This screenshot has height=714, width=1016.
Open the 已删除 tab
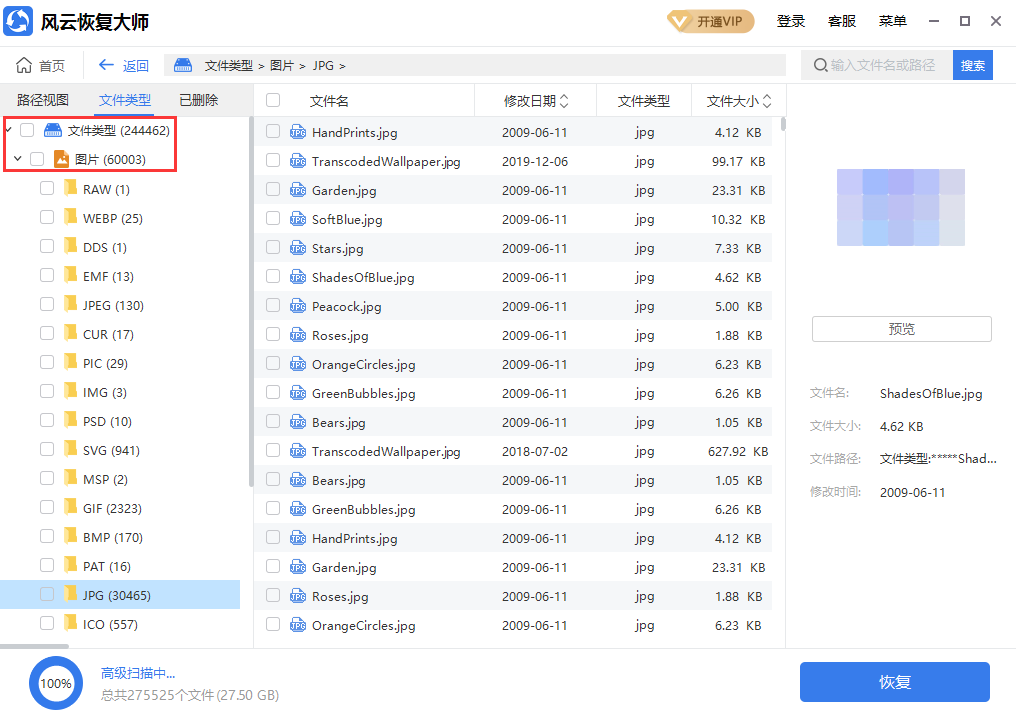(198, 100)
